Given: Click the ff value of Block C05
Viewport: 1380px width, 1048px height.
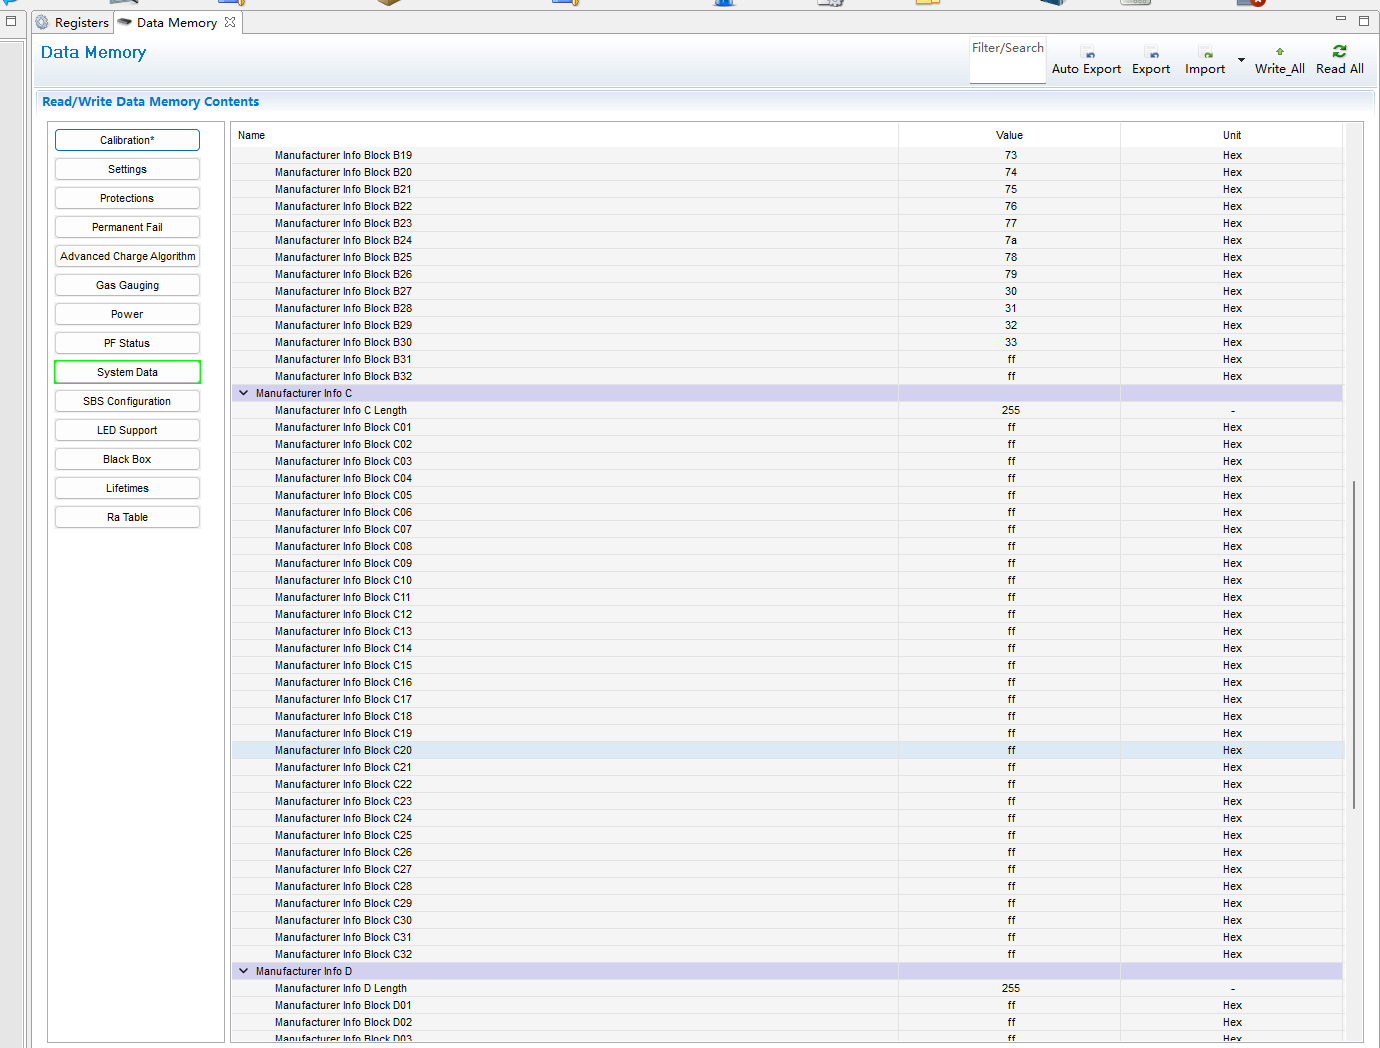Looking at the screenshot, I should point(1010,495).
